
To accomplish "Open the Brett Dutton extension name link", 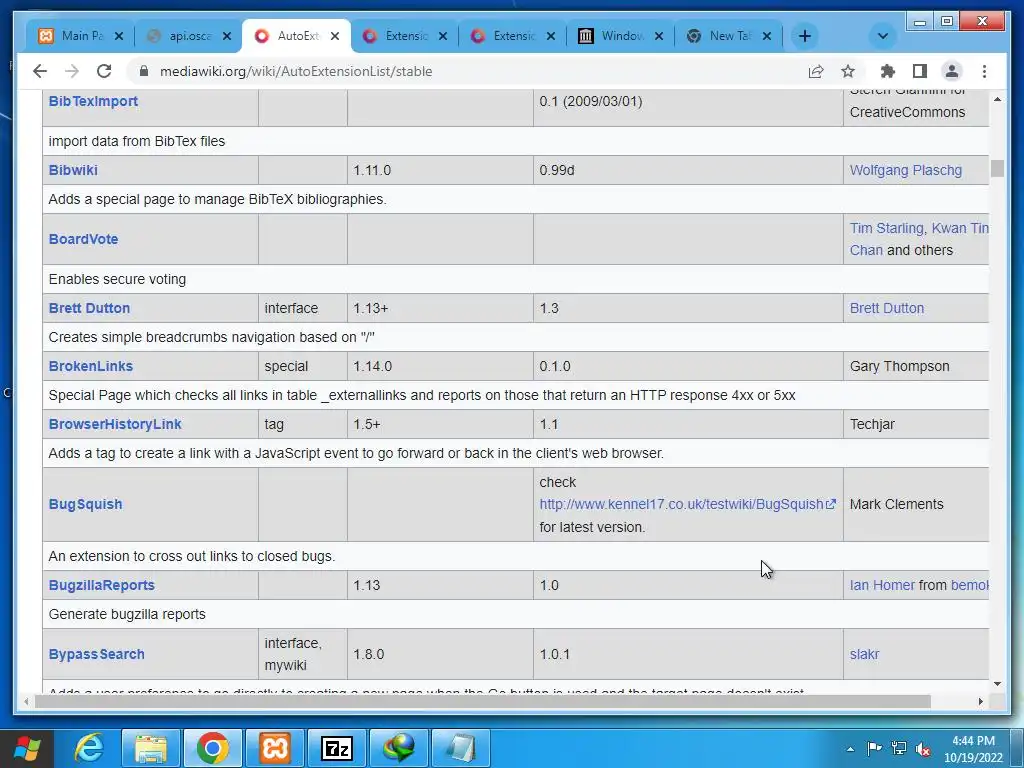I will tap(89, 308).
